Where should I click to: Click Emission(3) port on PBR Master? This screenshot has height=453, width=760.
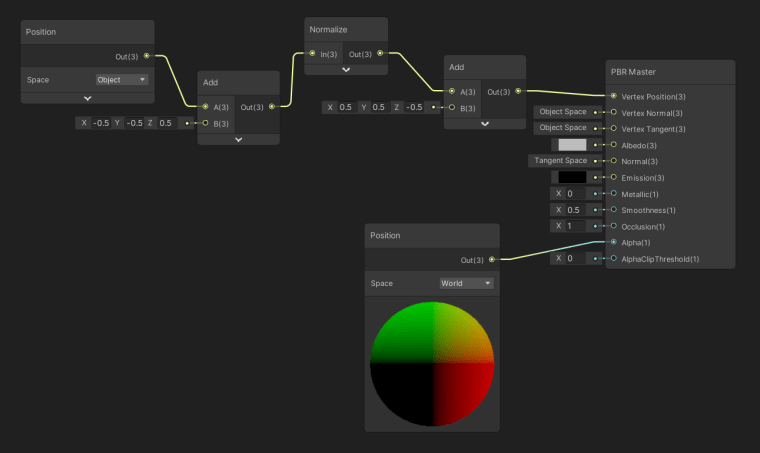pyautogui.click(x=614, y=177)
